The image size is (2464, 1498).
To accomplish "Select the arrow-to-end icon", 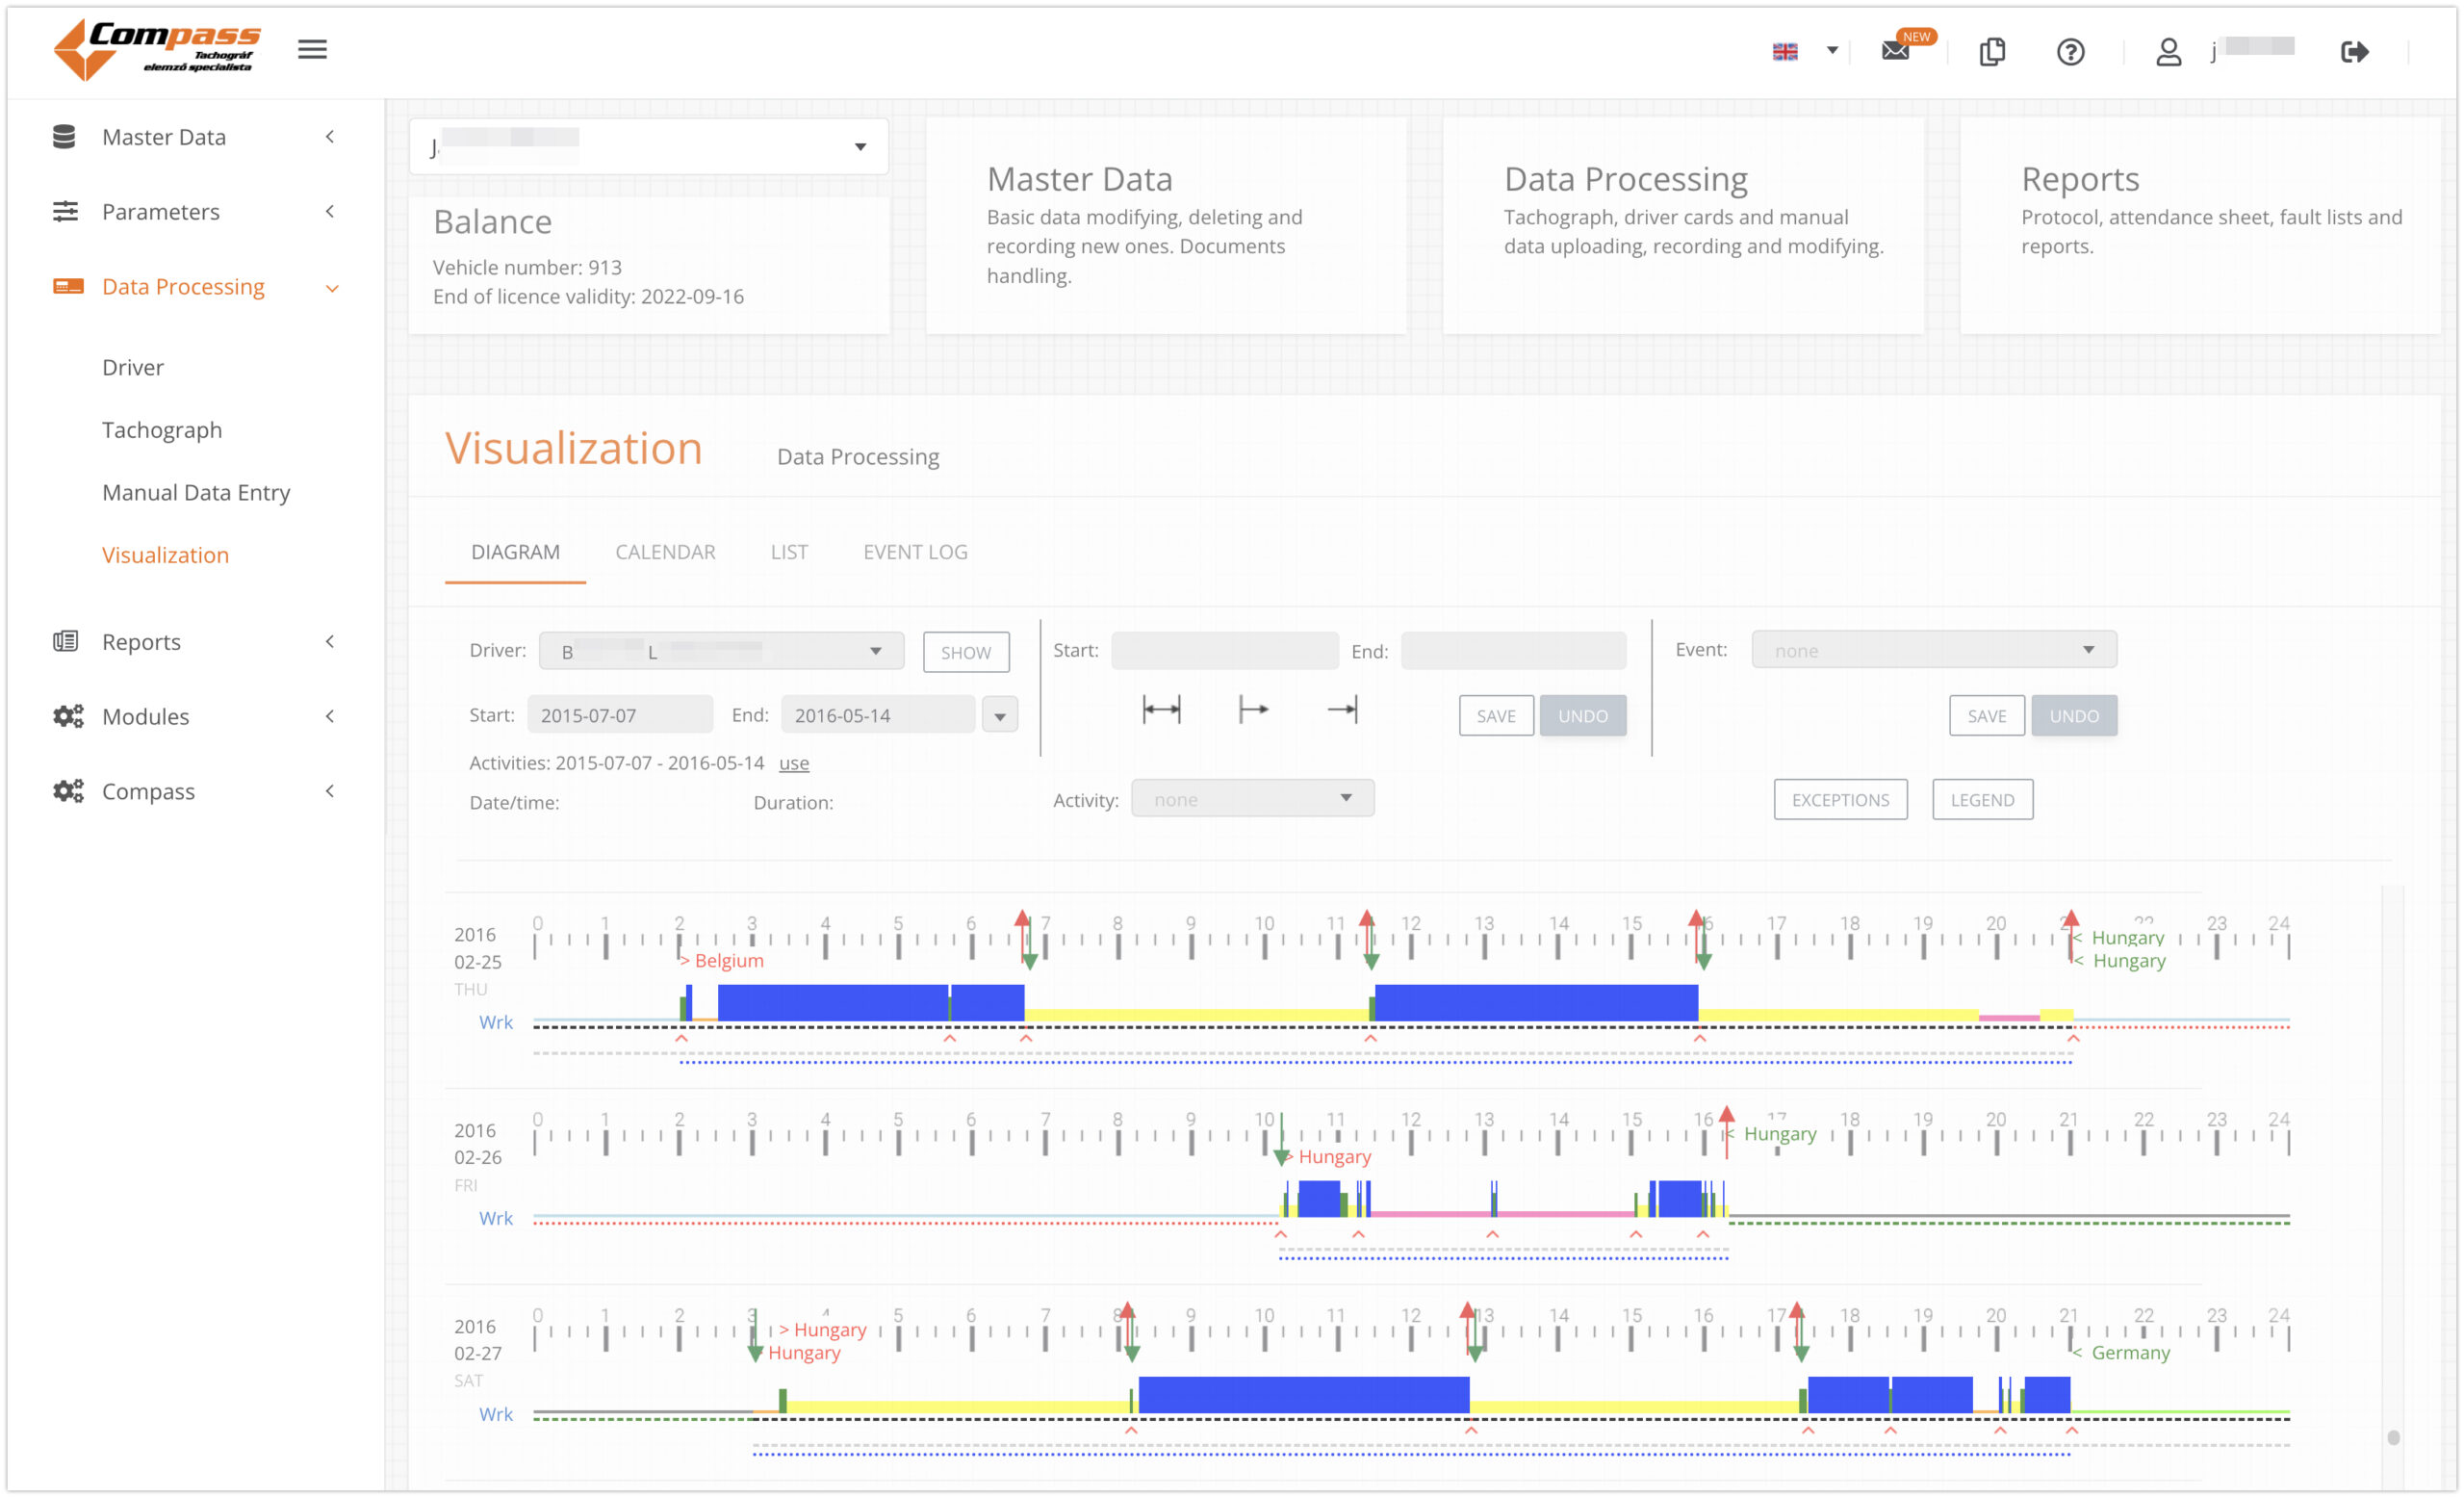I will 1342,710.
